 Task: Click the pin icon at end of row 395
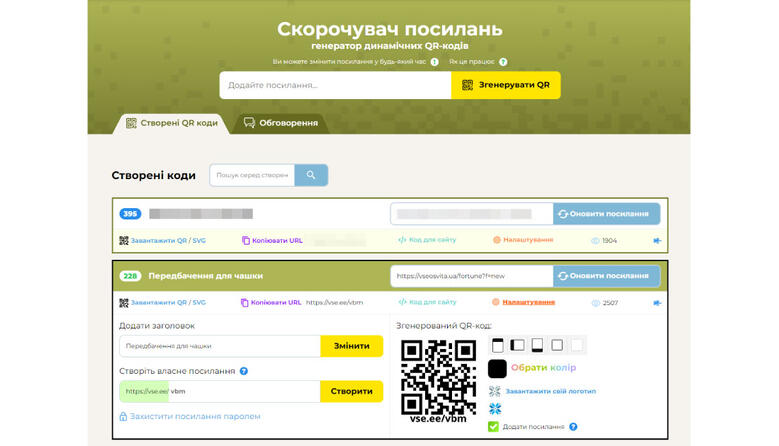click(x=657, y=240)
